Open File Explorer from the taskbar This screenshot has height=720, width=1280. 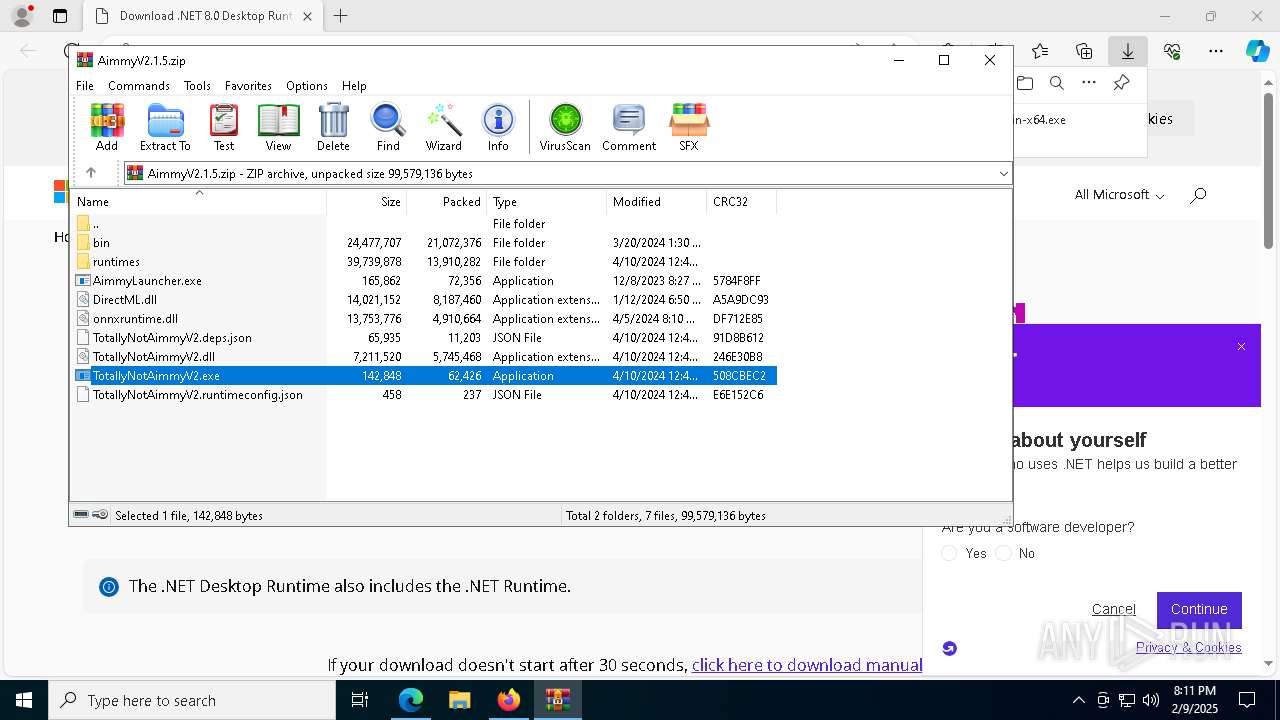pos(459,700)
